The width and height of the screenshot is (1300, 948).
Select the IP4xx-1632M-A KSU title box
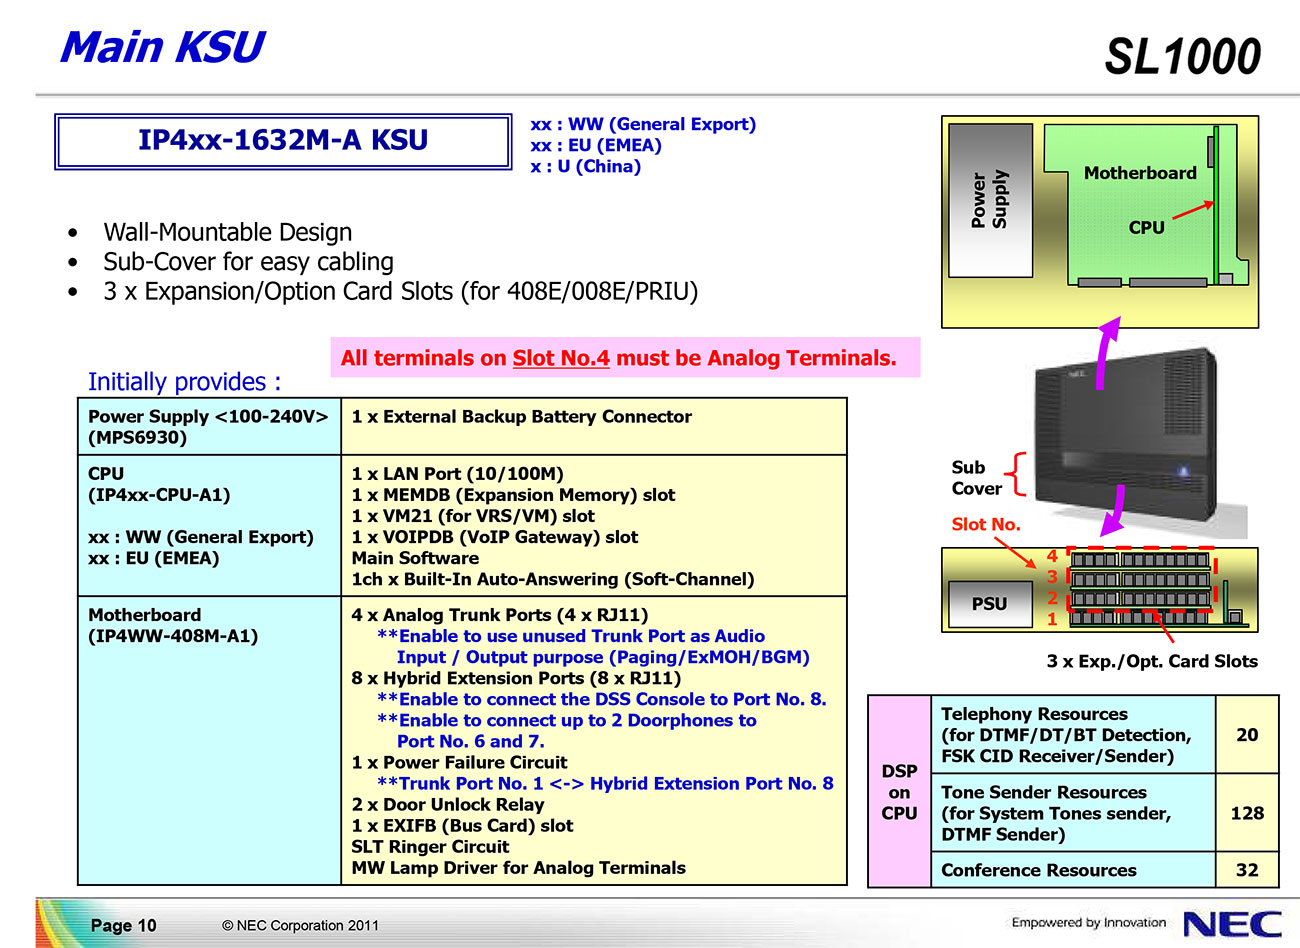[x=283, y=141]
